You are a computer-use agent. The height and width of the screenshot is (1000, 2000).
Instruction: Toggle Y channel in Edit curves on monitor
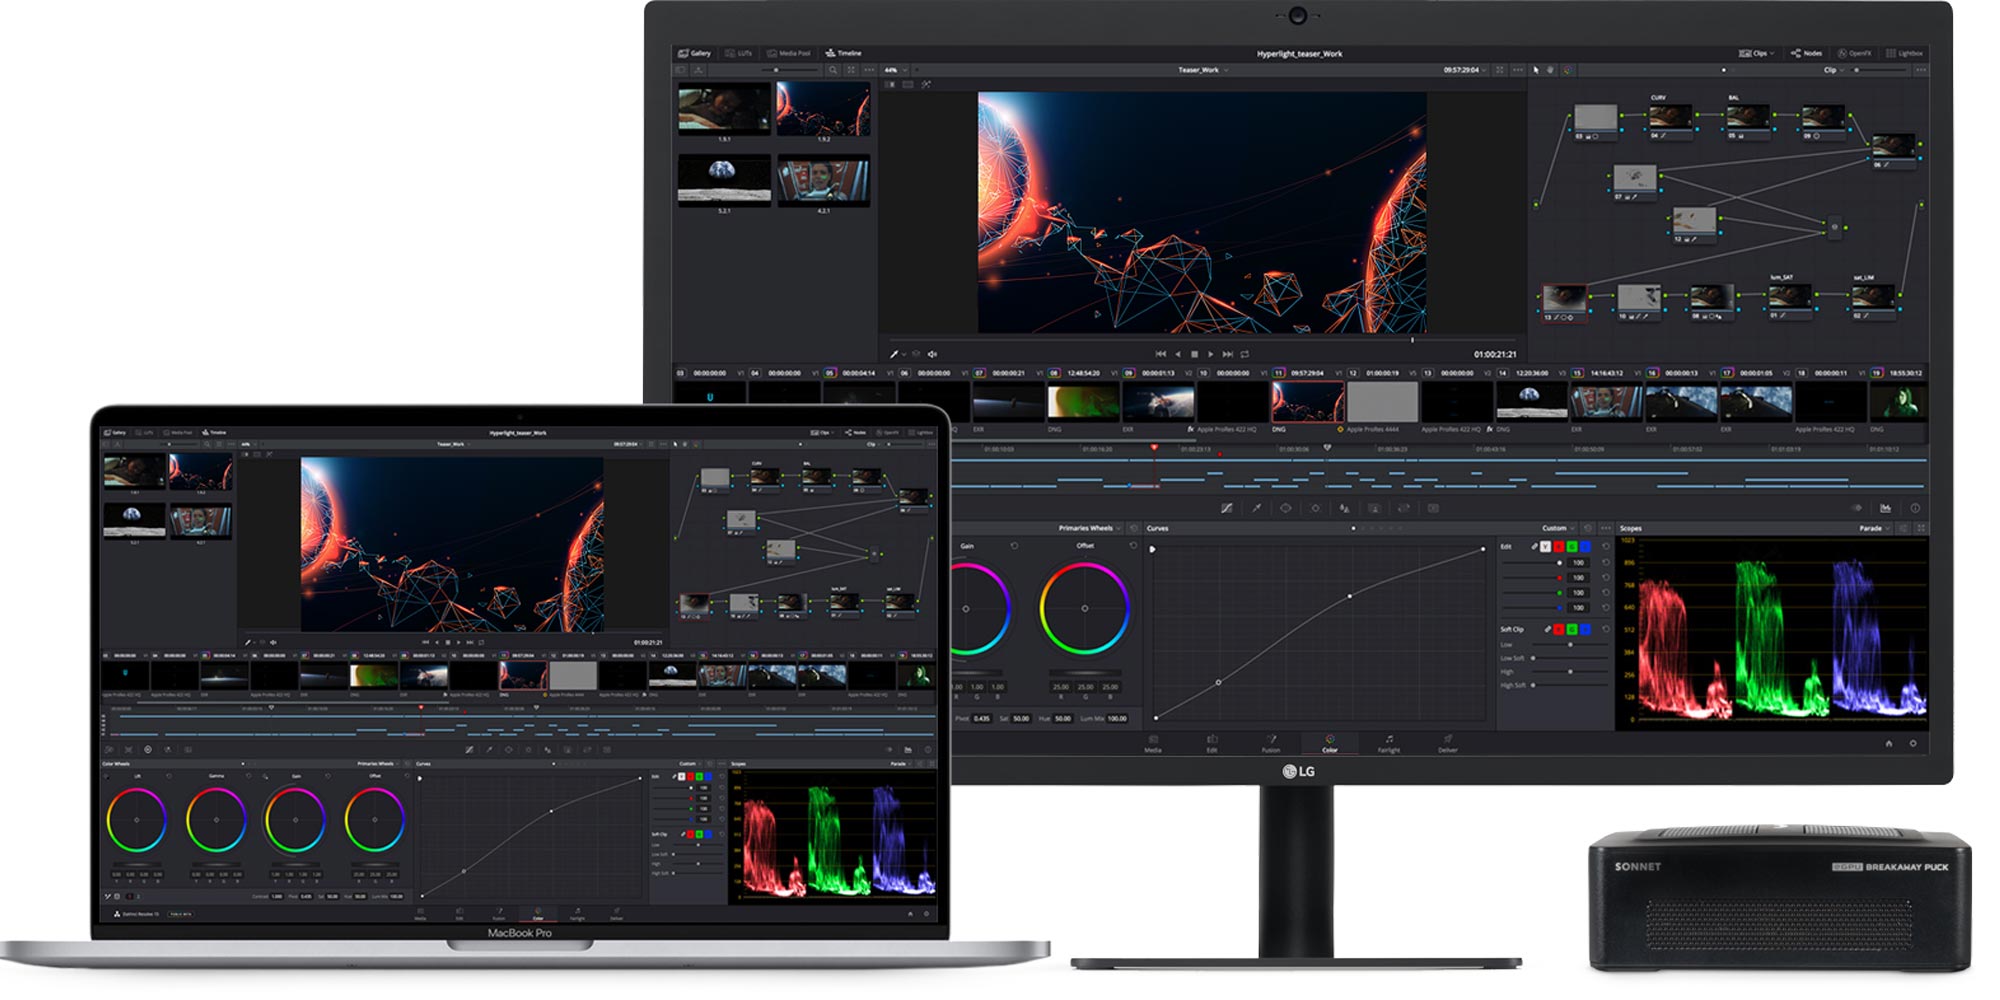click(1545, 546)
